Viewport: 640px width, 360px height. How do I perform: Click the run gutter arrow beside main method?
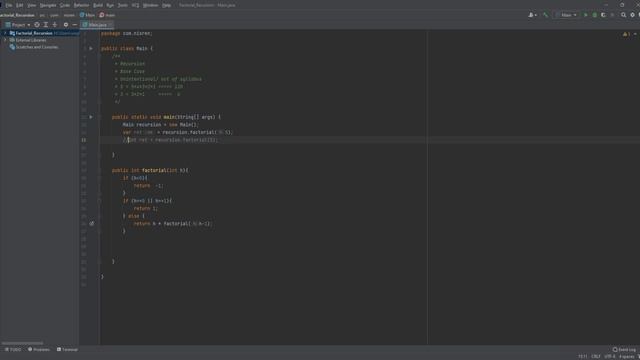[91, 117]
